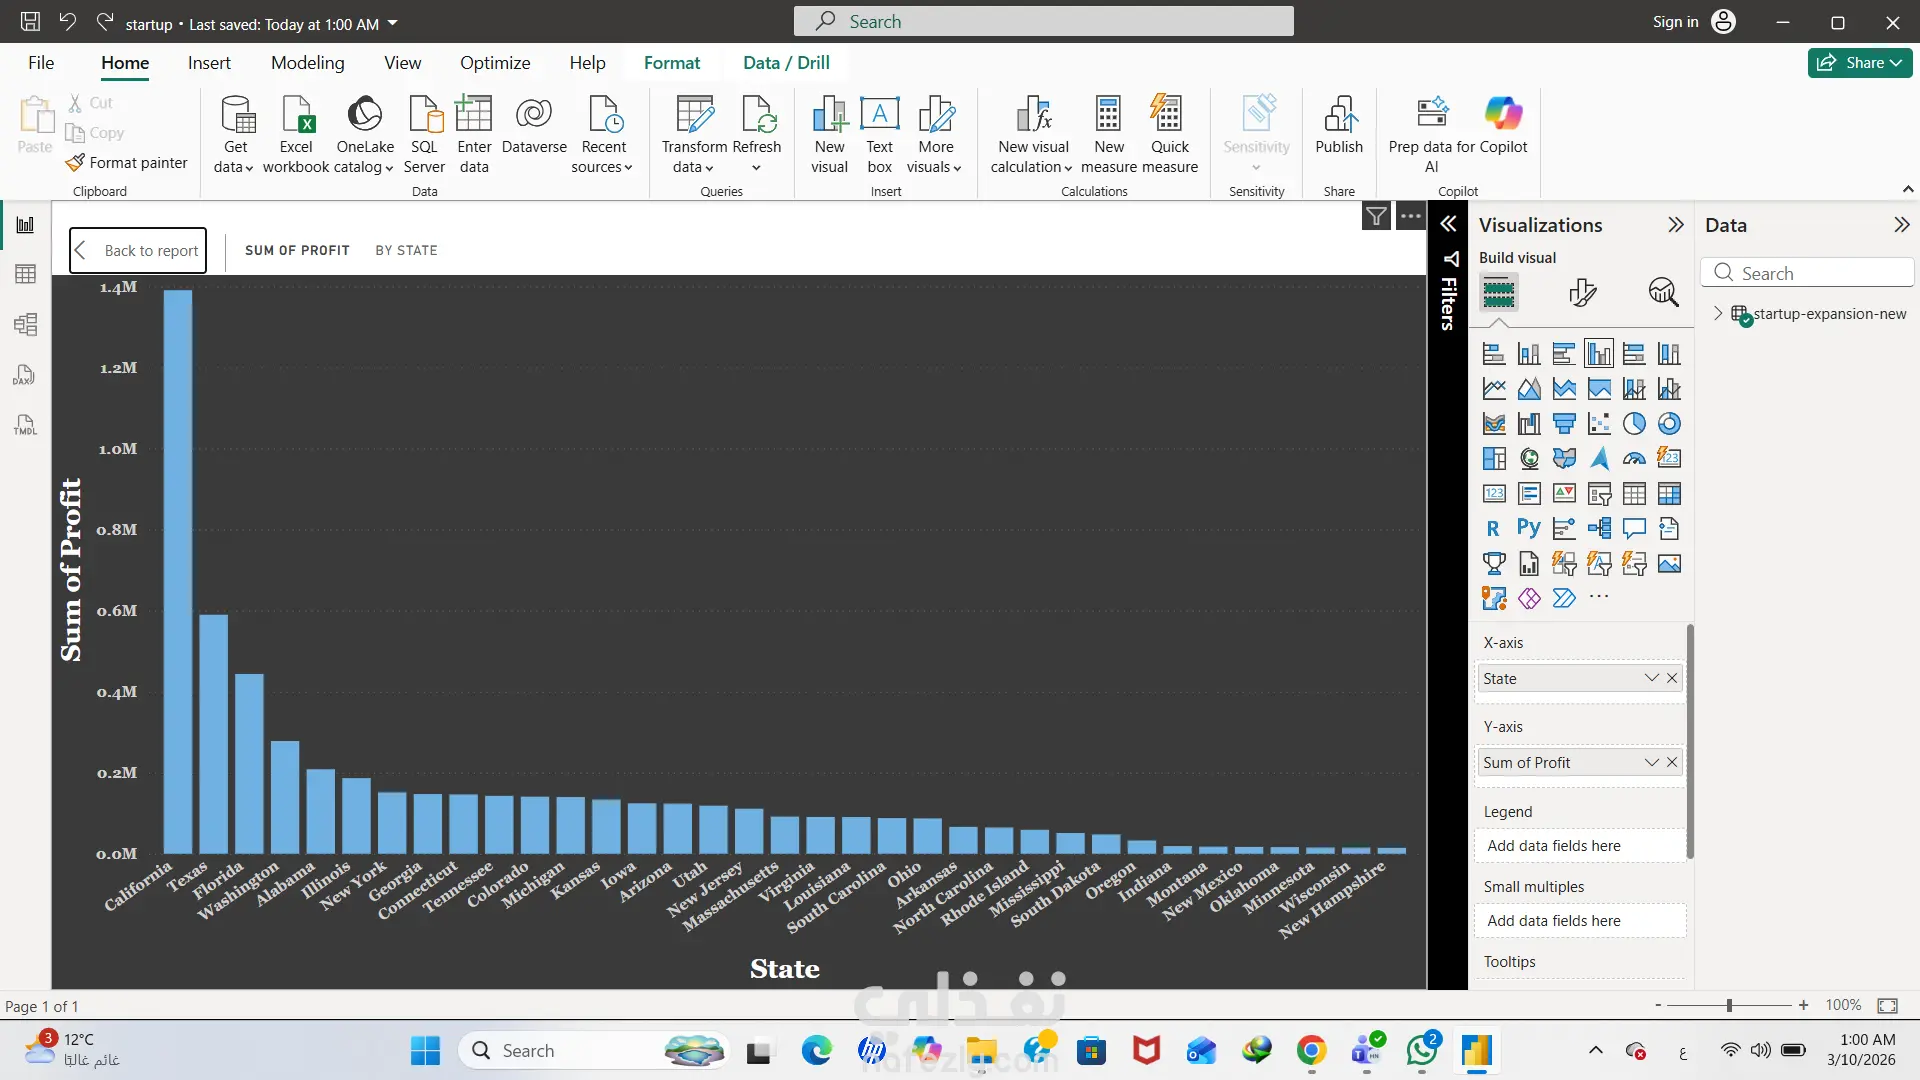Choose the Python visual icon
Screen dimensions: 1920x1080
pos(1528,528)
